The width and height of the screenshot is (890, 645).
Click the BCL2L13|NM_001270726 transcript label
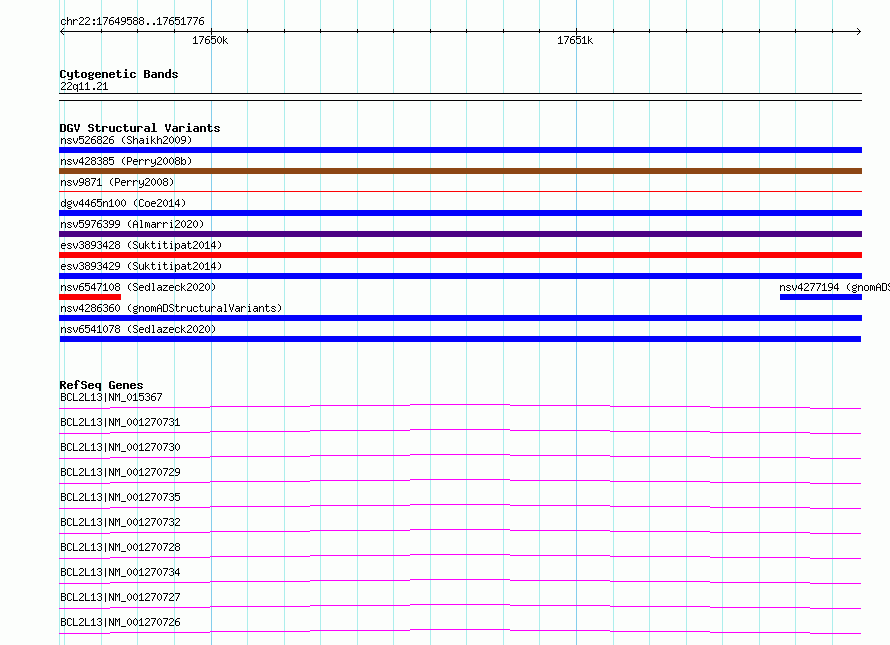pyautogui.click(x=120, y=622)
